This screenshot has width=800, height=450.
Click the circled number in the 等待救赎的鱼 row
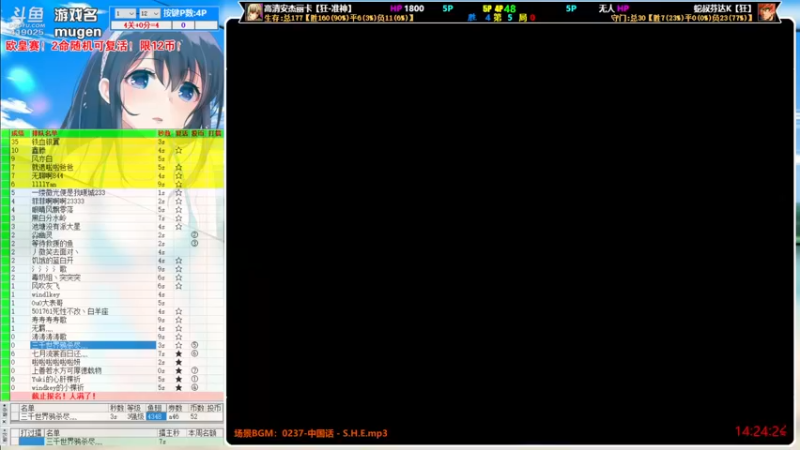pyautogui.click(x=194, y=243)
